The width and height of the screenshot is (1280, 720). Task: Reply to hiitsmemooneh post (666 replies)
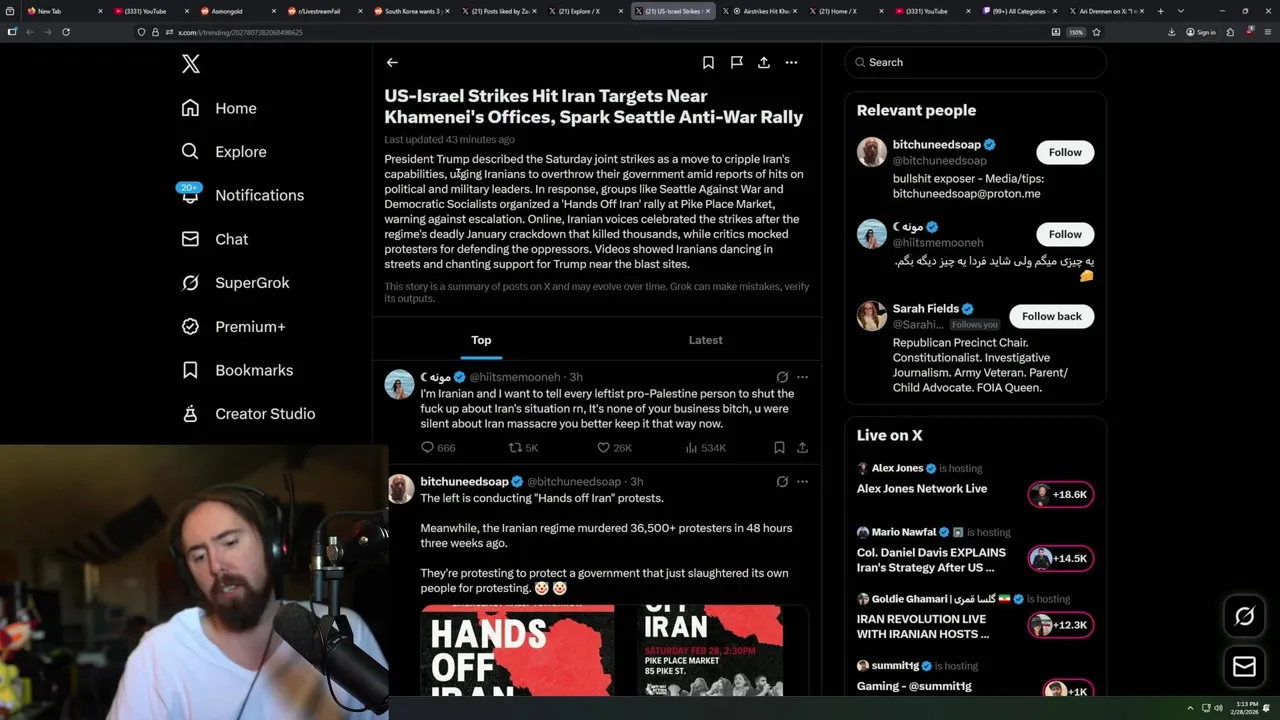click(x=438, y=448)
